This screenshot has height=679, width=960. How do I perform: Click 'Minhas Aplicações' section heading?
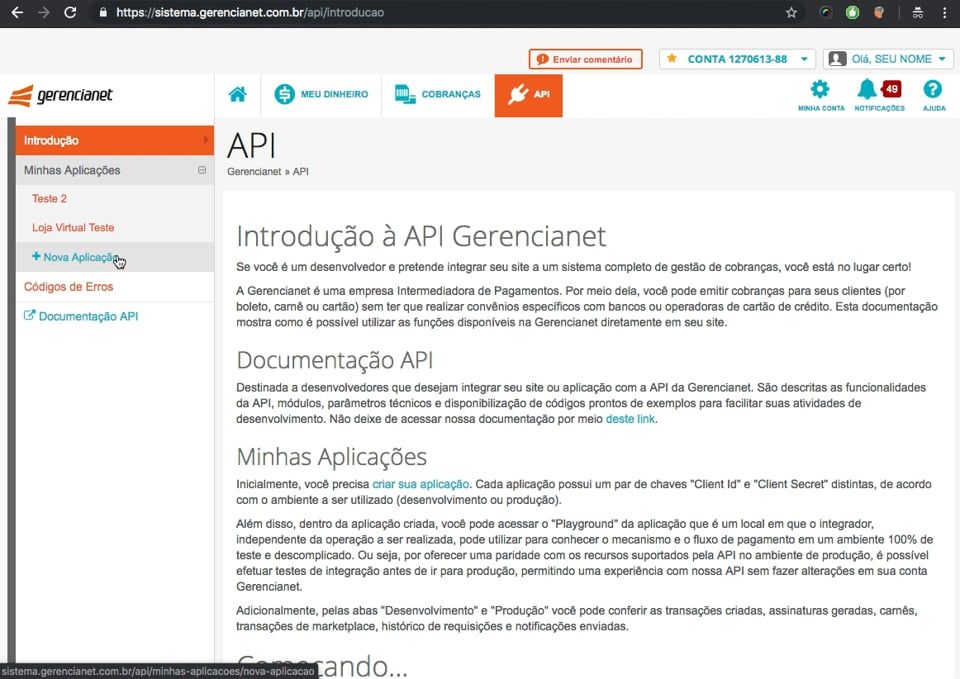[x=331, y=457]
